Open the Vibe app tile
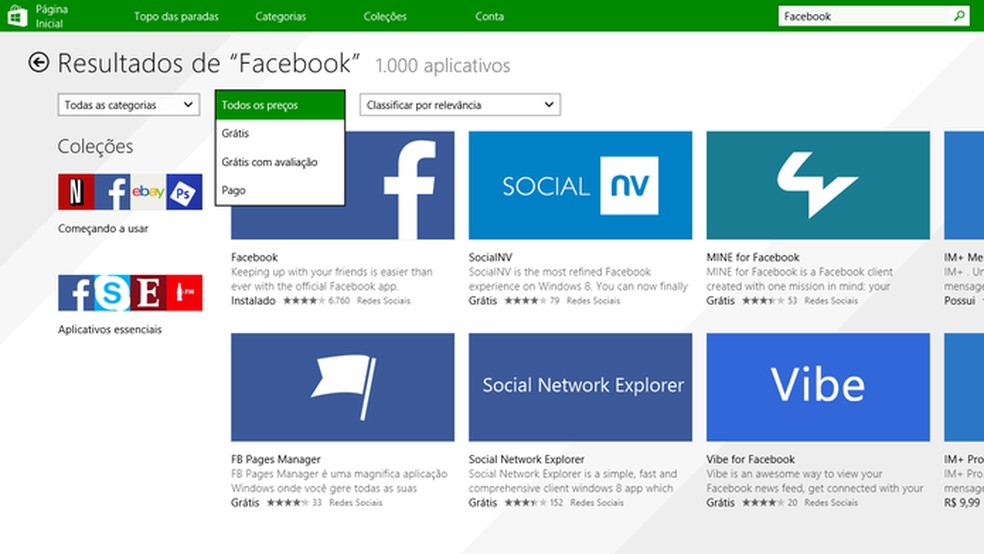The height and width of the screenshot is (554, 984). point(818,387)
